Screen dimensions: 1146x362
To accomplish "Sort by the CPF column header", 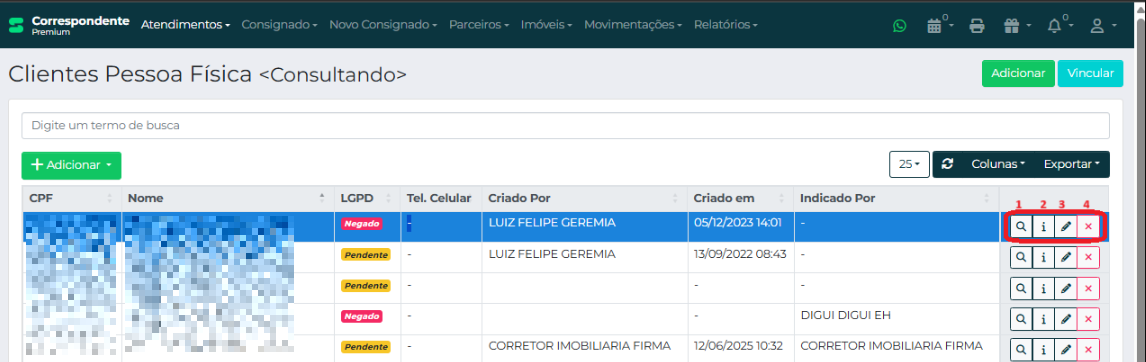I will 72,198.
